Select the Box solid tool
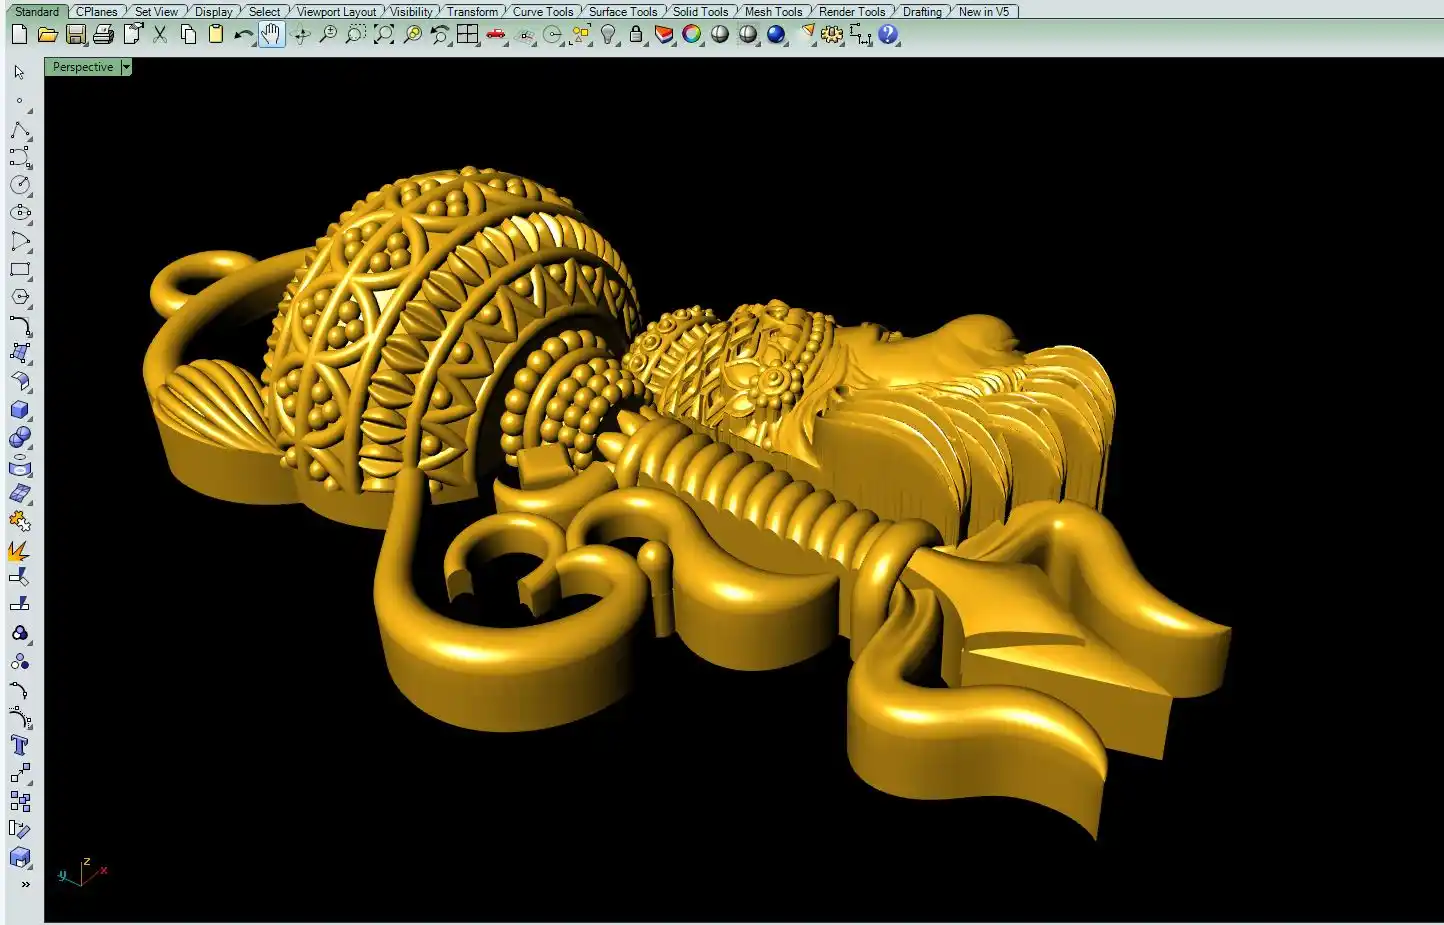This screenshot has width=1444, height=925. [x=20, y=410]
